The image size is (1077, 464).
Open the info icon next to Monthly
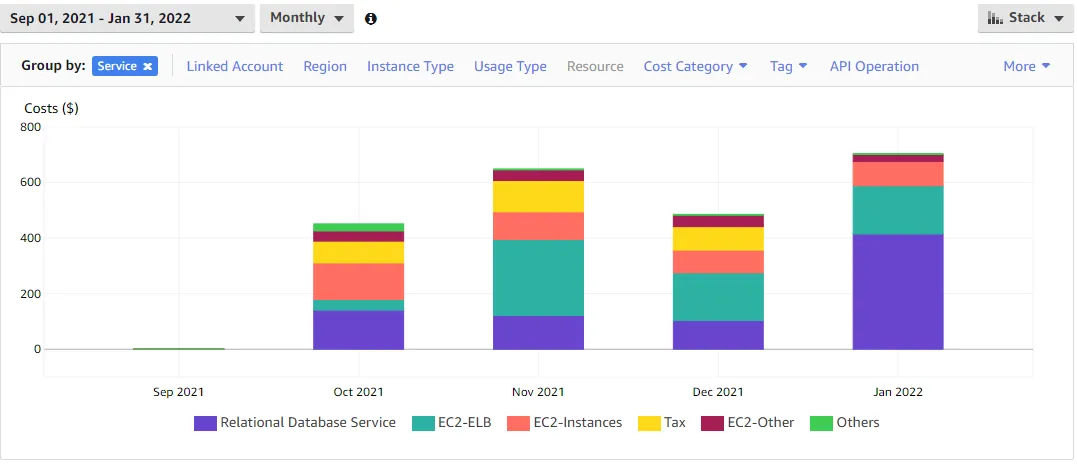click(x=371, y=19)
